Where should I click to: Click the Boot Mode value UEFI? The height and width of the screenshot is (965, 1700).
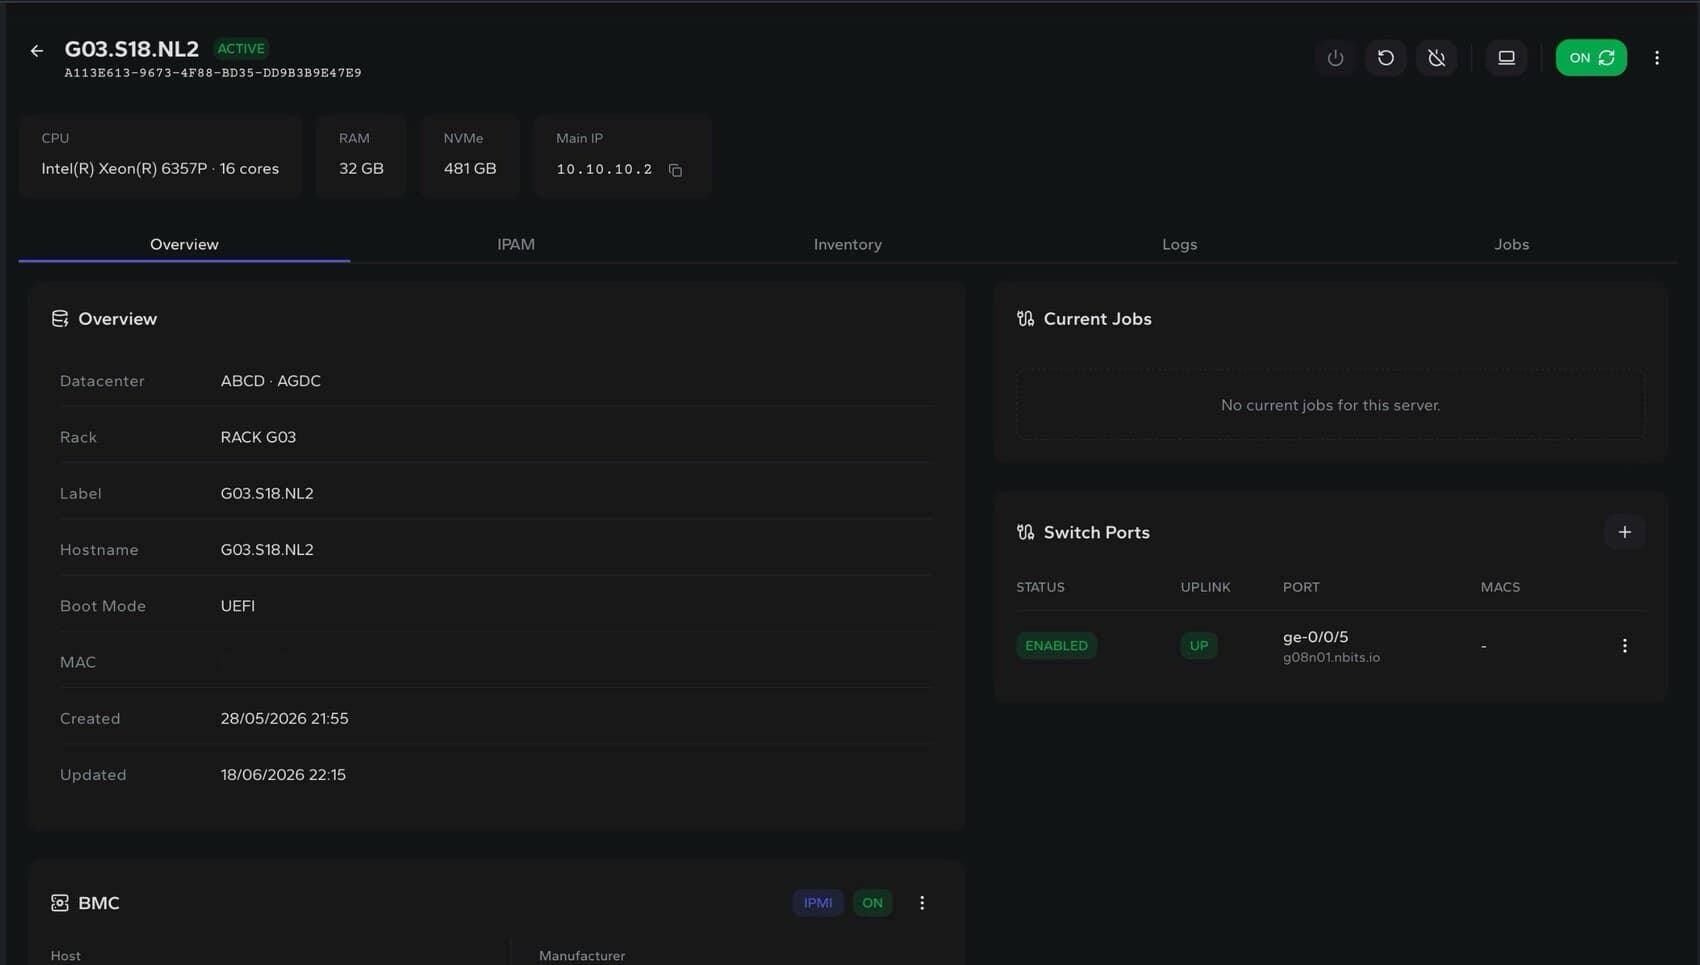coord(238,606)
